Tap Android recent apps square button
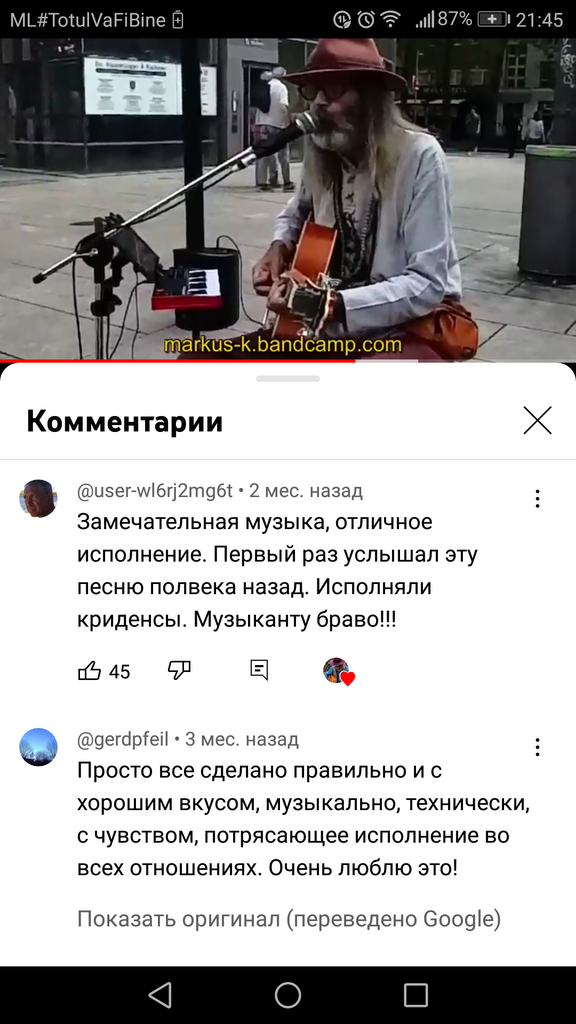 pyautogui.click(x=415, y=995)
